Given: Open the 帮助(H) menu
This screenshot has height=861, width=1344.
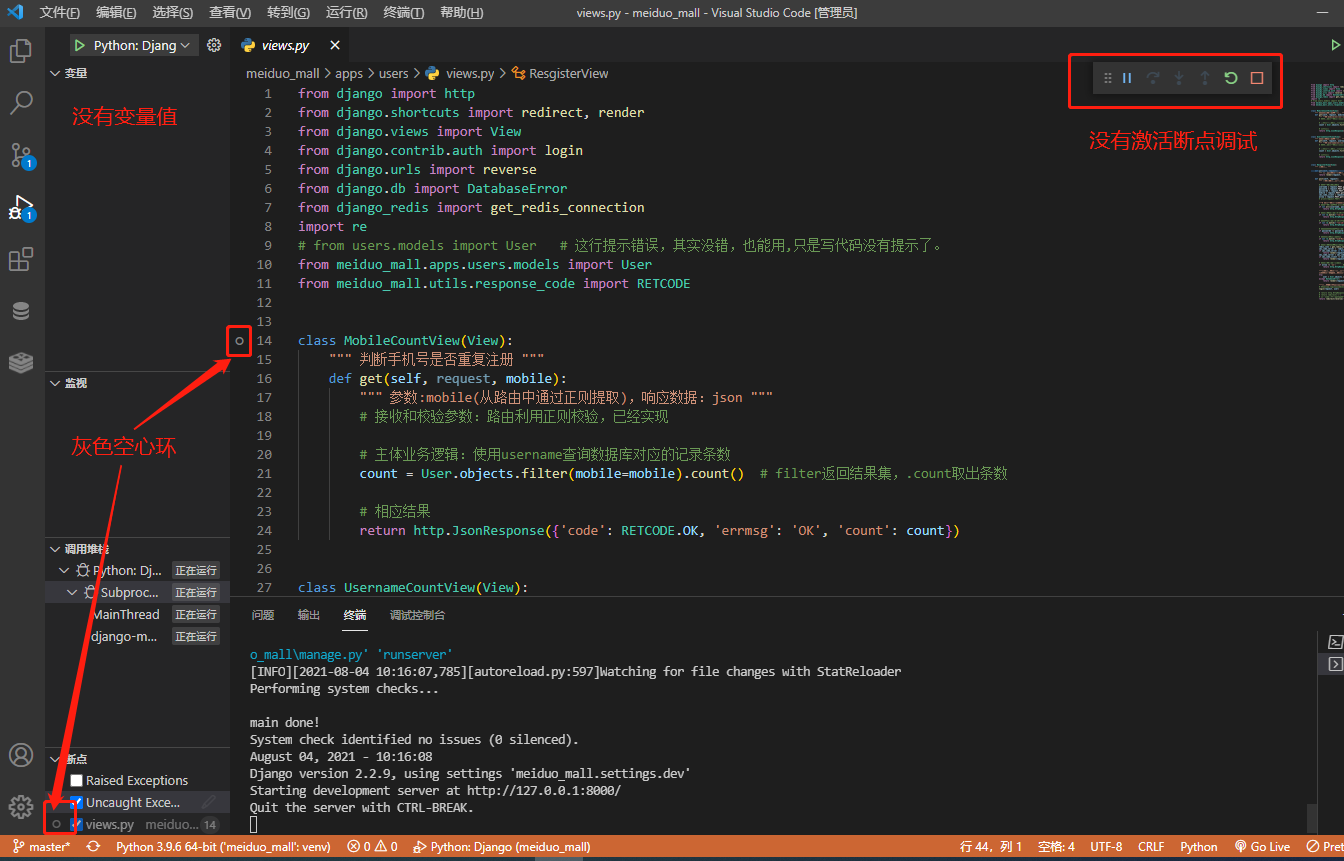Looking at the screenshot, I should [461, 13].
